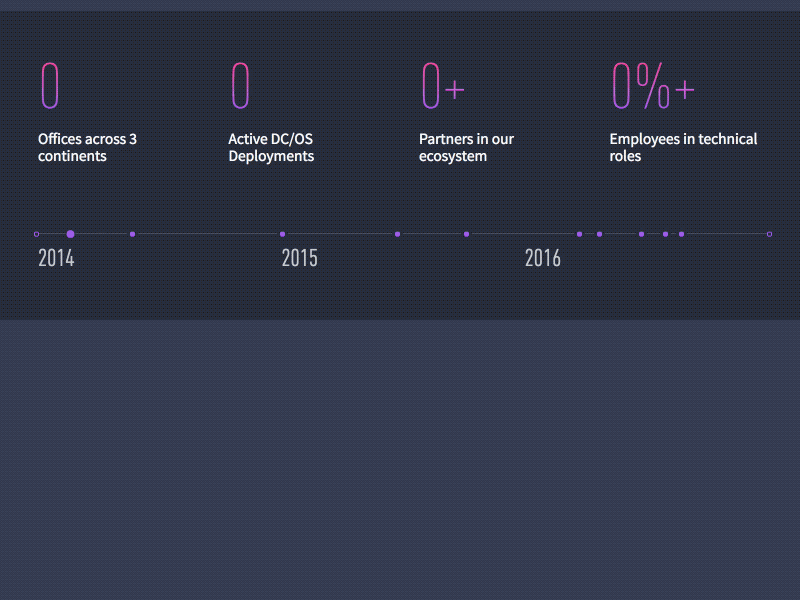Click the "0+" partners counter
This screenshot has height=600, width=800.
click(x=441, y=86)
